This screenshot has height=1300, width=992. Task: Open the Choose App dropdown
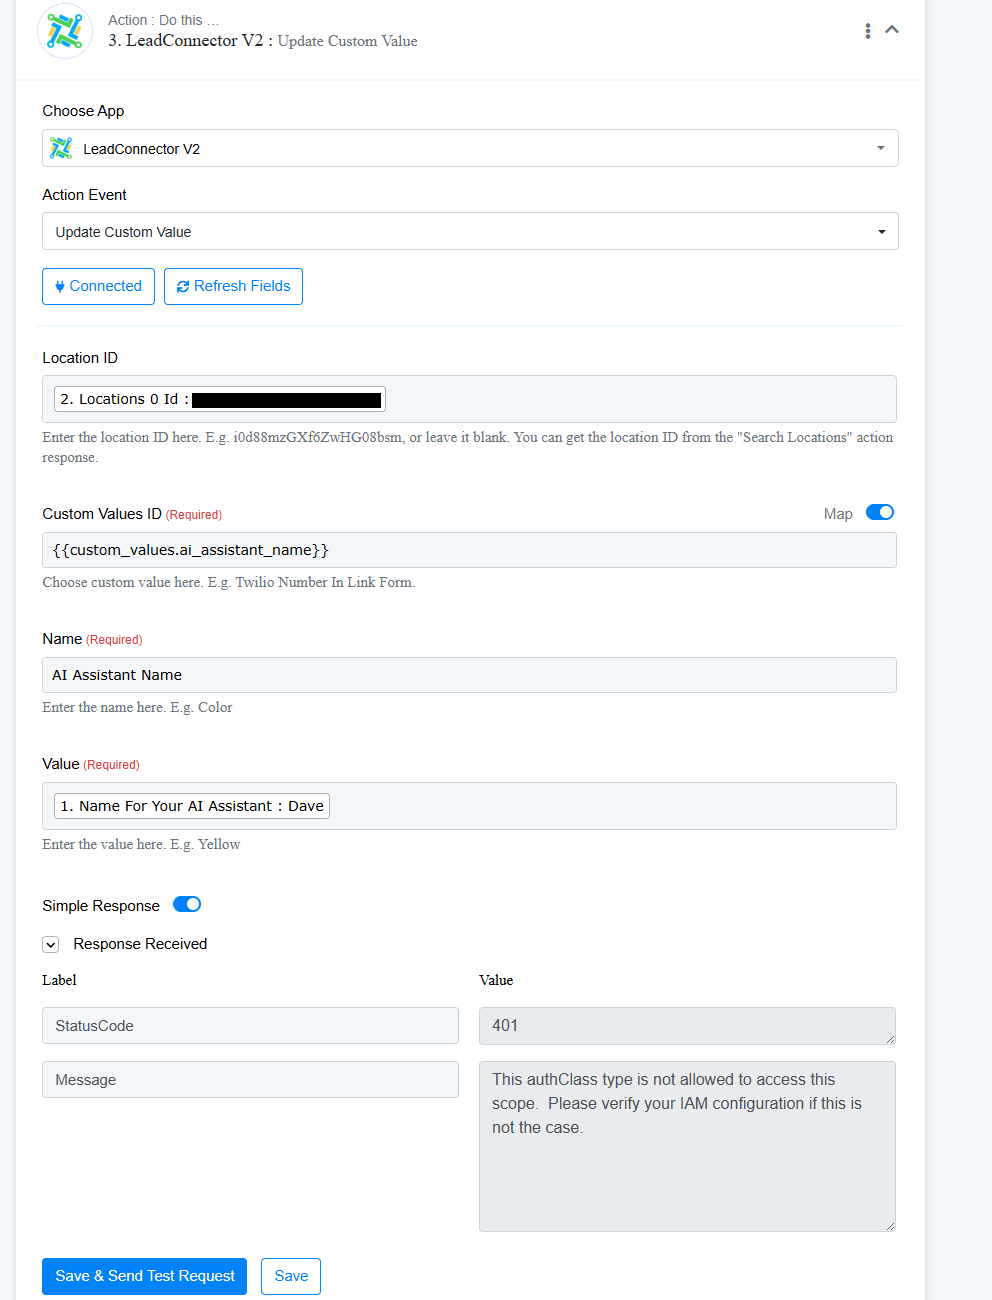(470, 148)
